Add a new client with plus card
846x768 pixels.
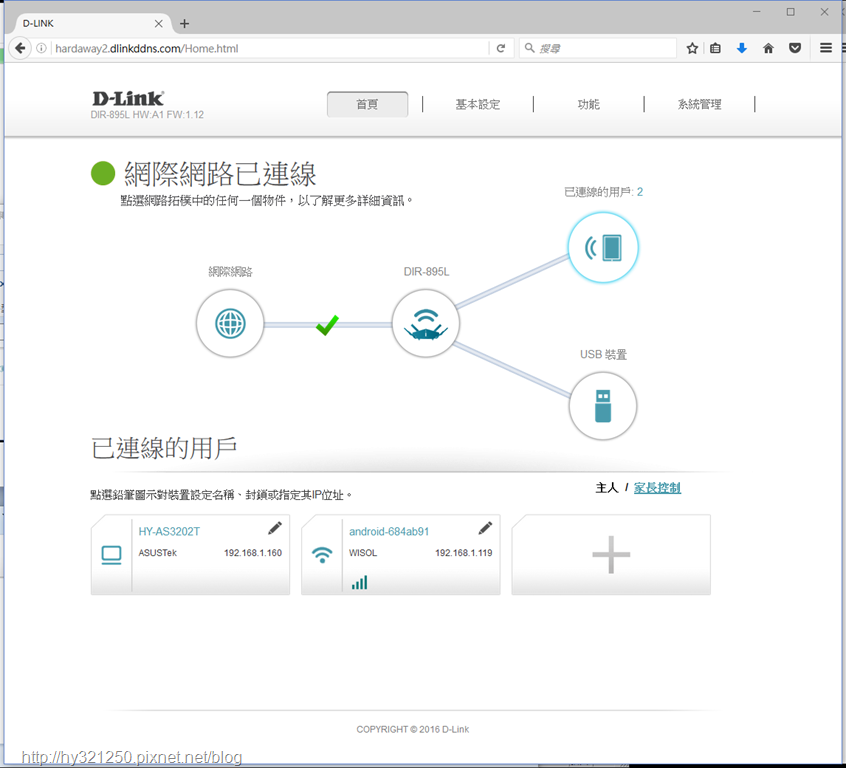coord(611,555)
